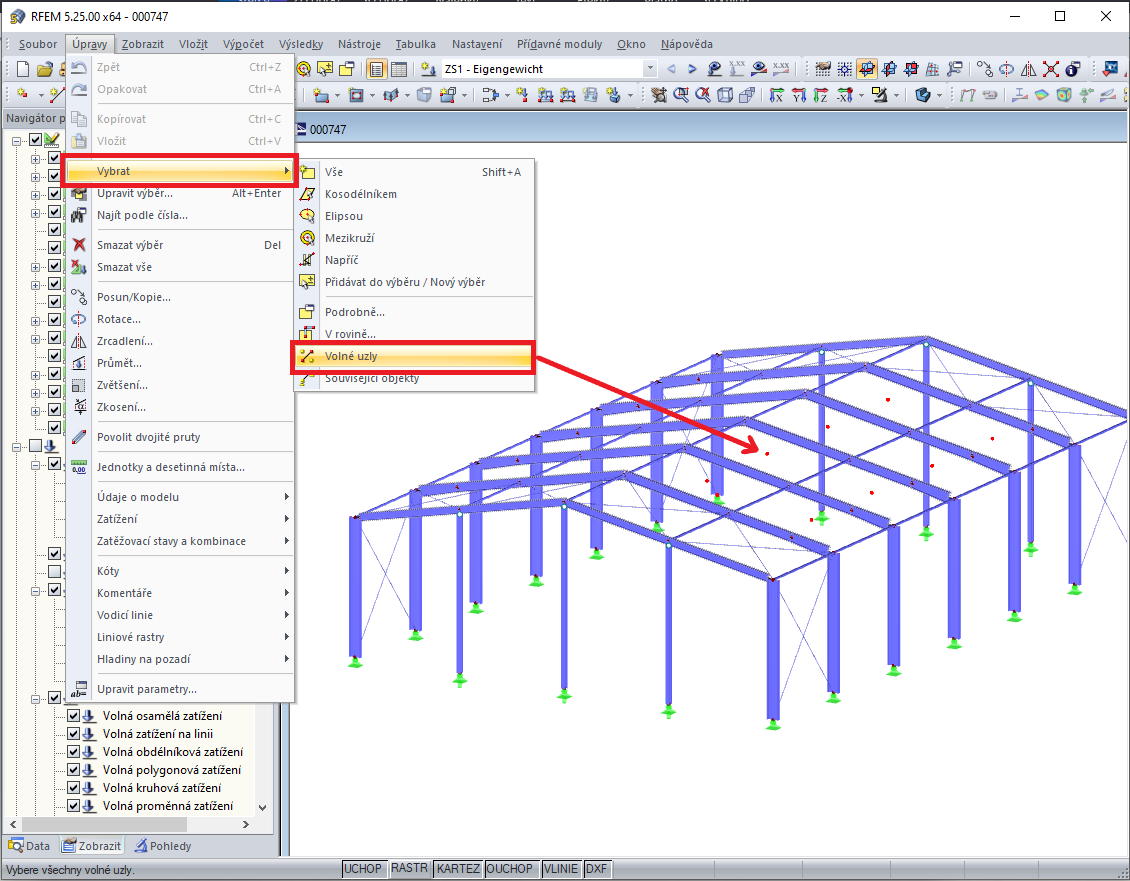Toggle UCHOP snap in status bar
Viewport: 1130px width, 881px height.
pyautogui.click(x=362, y=869)
